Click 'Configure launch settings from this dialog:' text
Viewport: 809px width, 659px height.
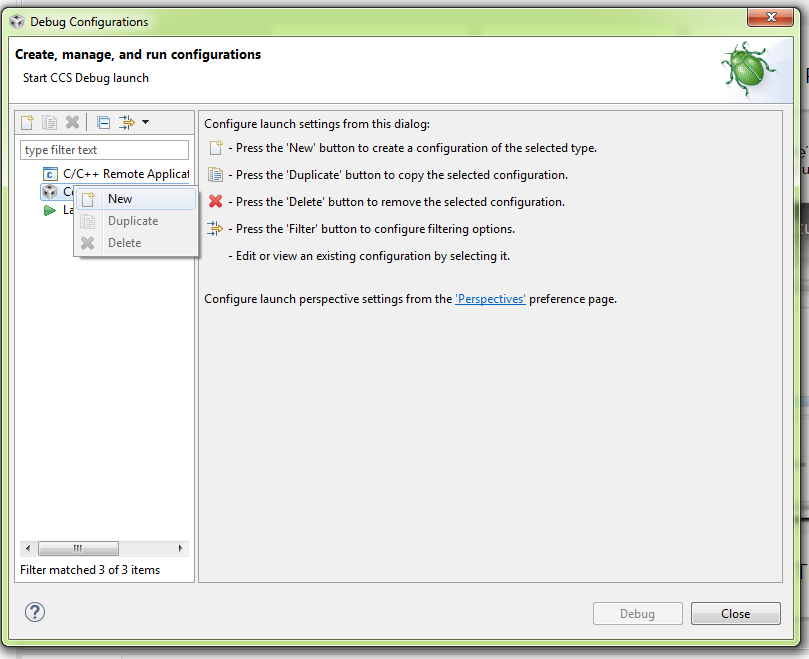click(317, 124)
